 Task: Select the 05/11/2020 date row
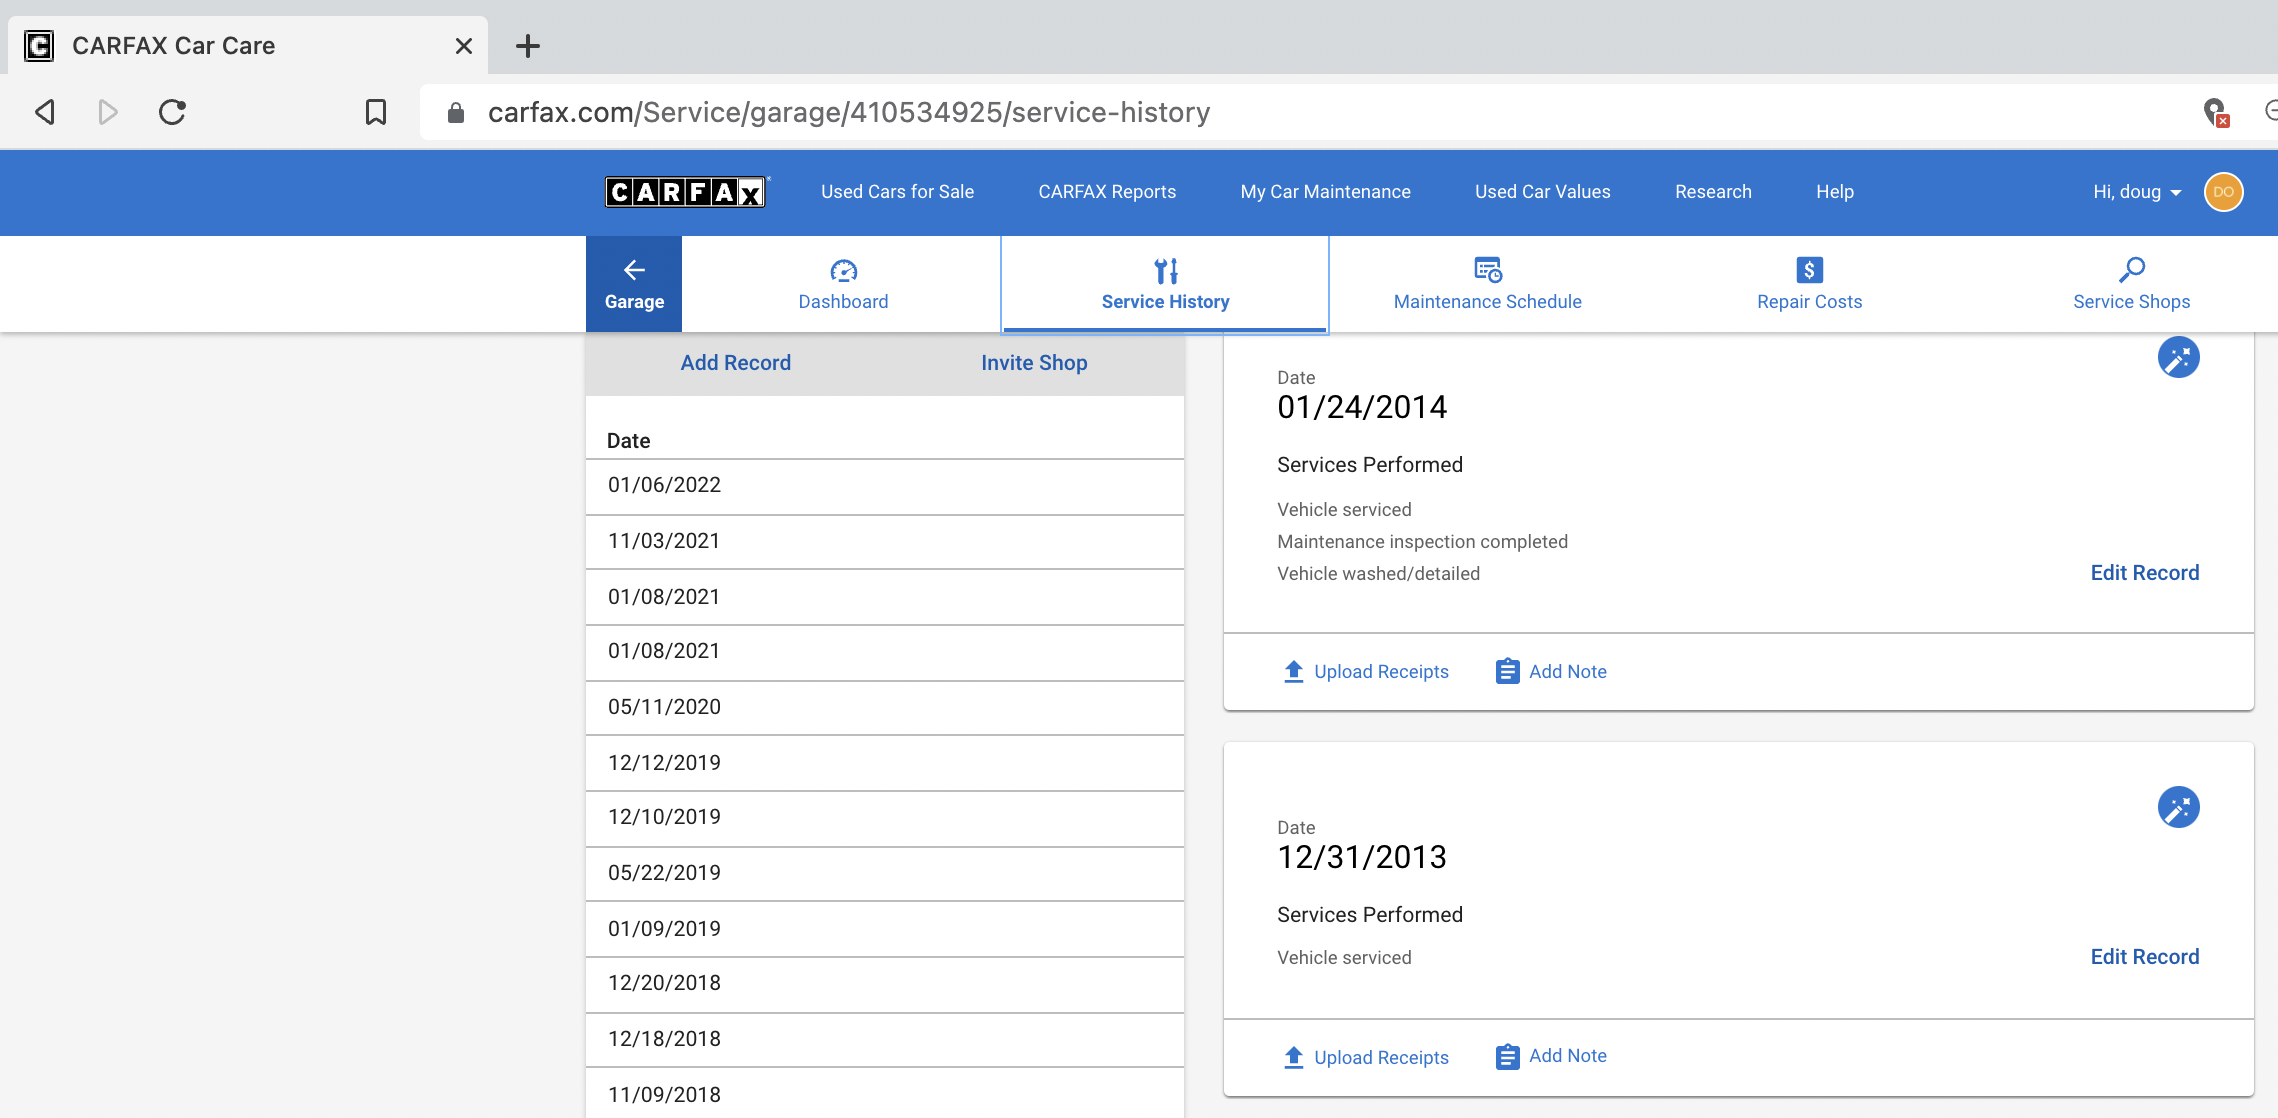click(x=885, y=708)
